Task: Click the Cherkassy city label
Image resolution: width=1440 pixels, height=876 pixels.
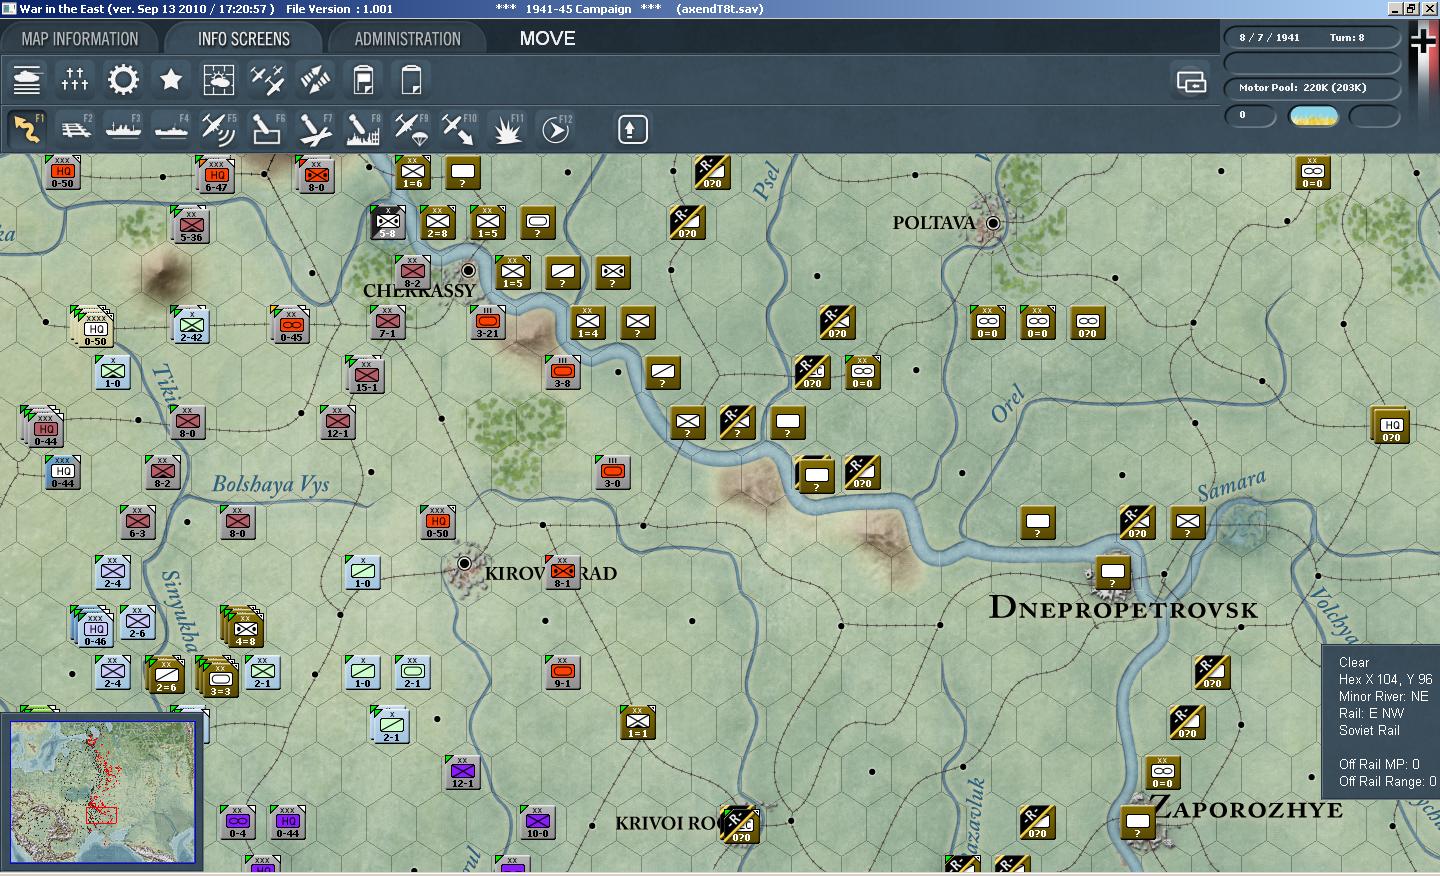Action: click(420, 290)
